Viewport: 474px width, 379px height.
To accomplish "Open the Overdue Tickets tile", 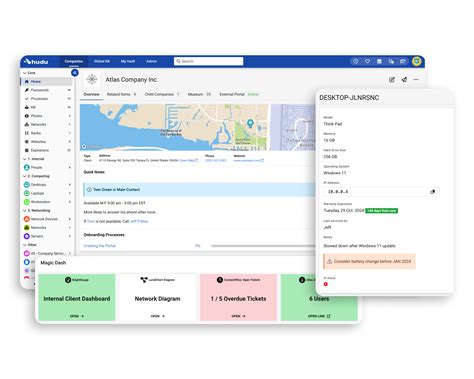I will (238, 297).
